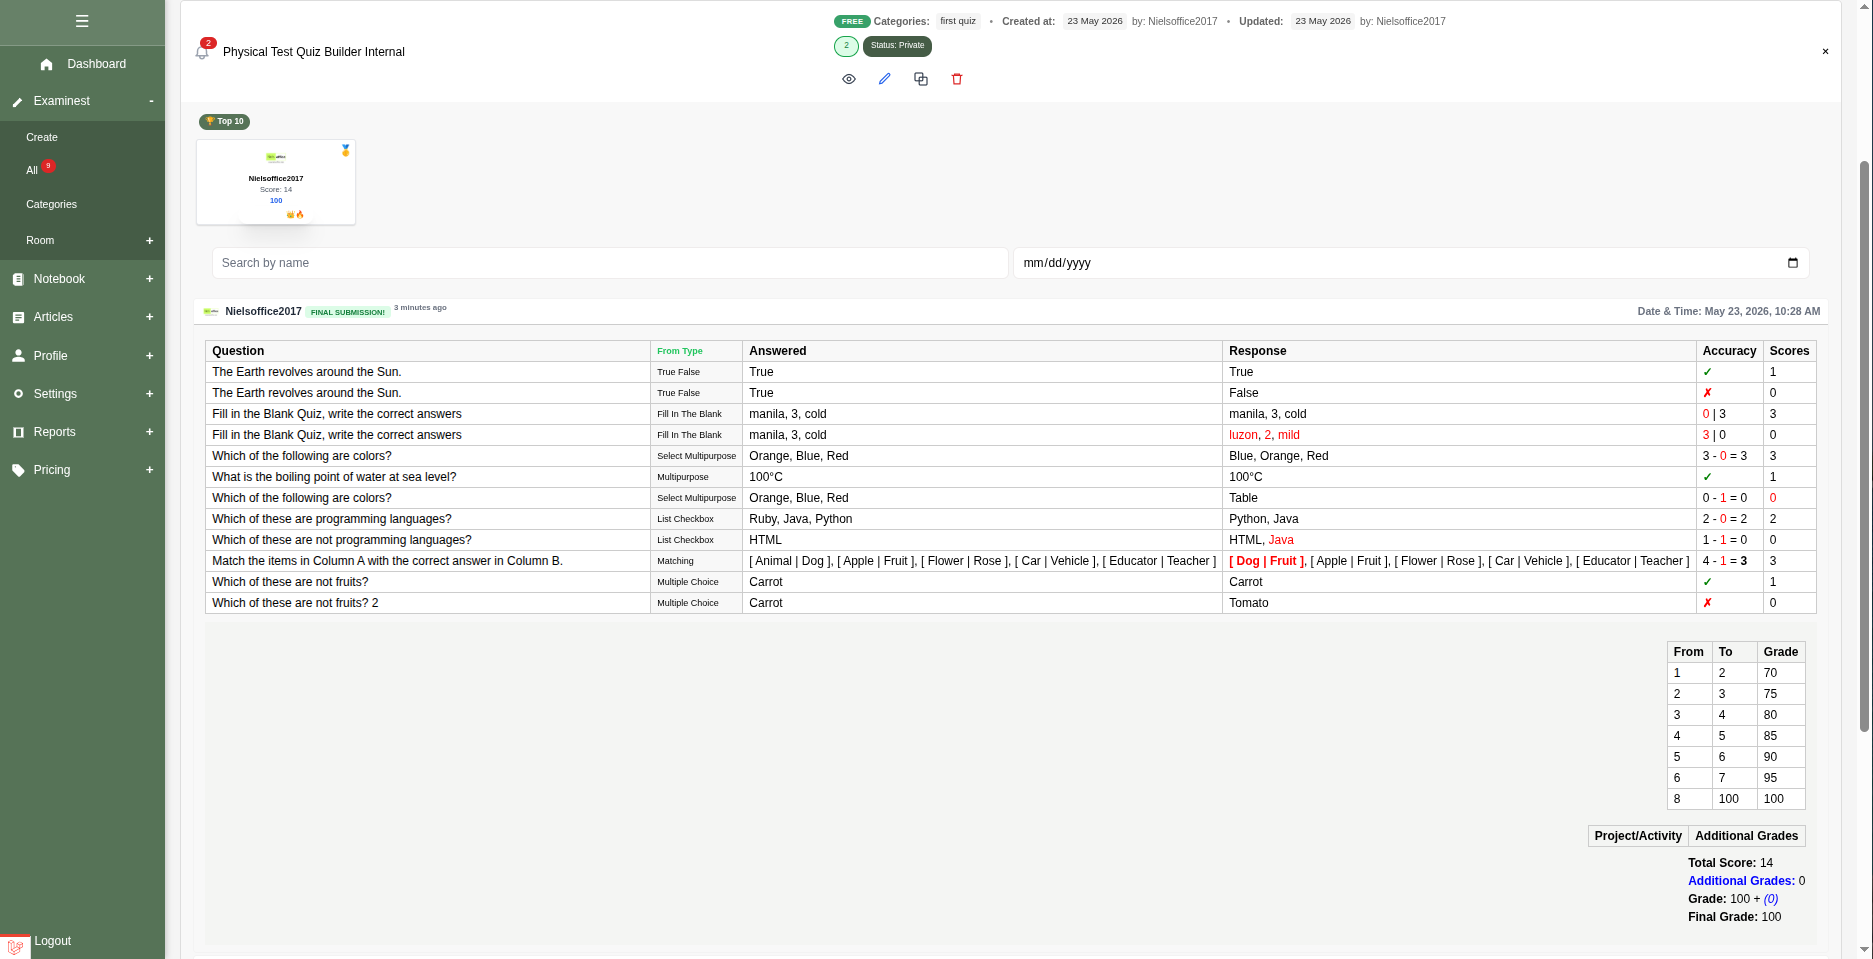This screenshot has width=1873, height=959.
Task: Click the Notebook sidebar icon
Action: 18,280
